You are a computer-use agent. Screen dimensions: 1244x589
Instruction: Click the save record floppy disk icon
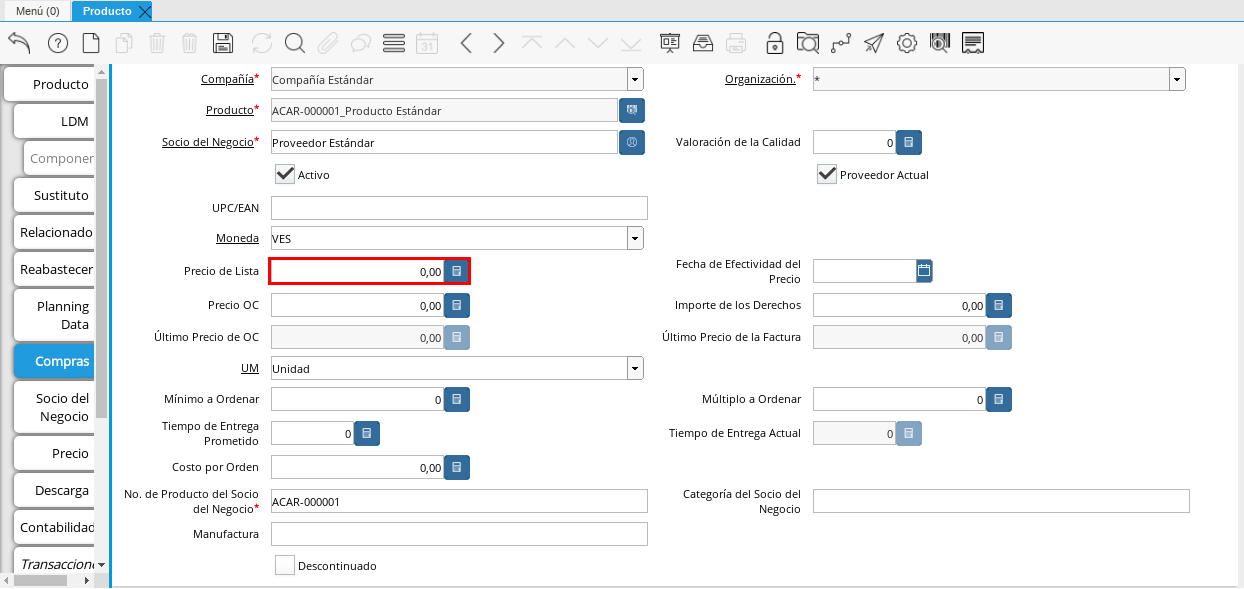[223, 43]
